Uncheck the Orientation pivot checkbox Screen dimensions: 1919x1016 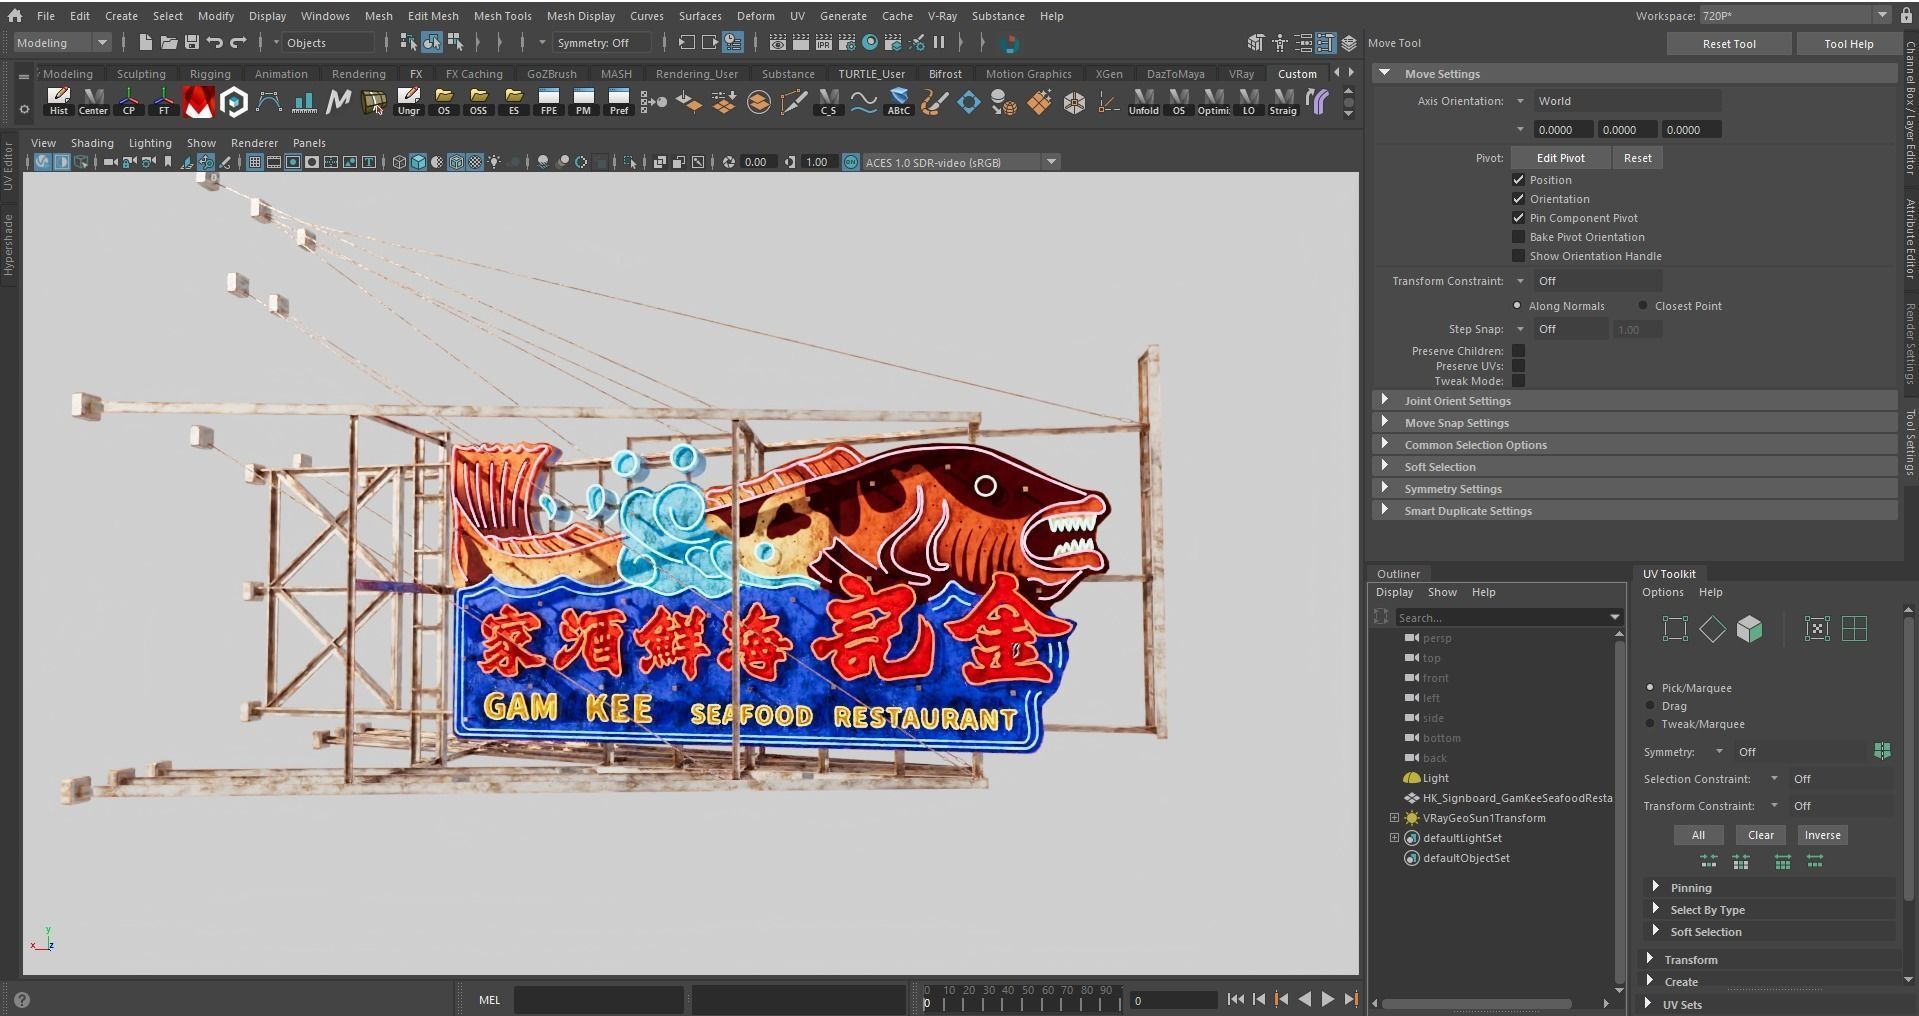coord(1518,199)
